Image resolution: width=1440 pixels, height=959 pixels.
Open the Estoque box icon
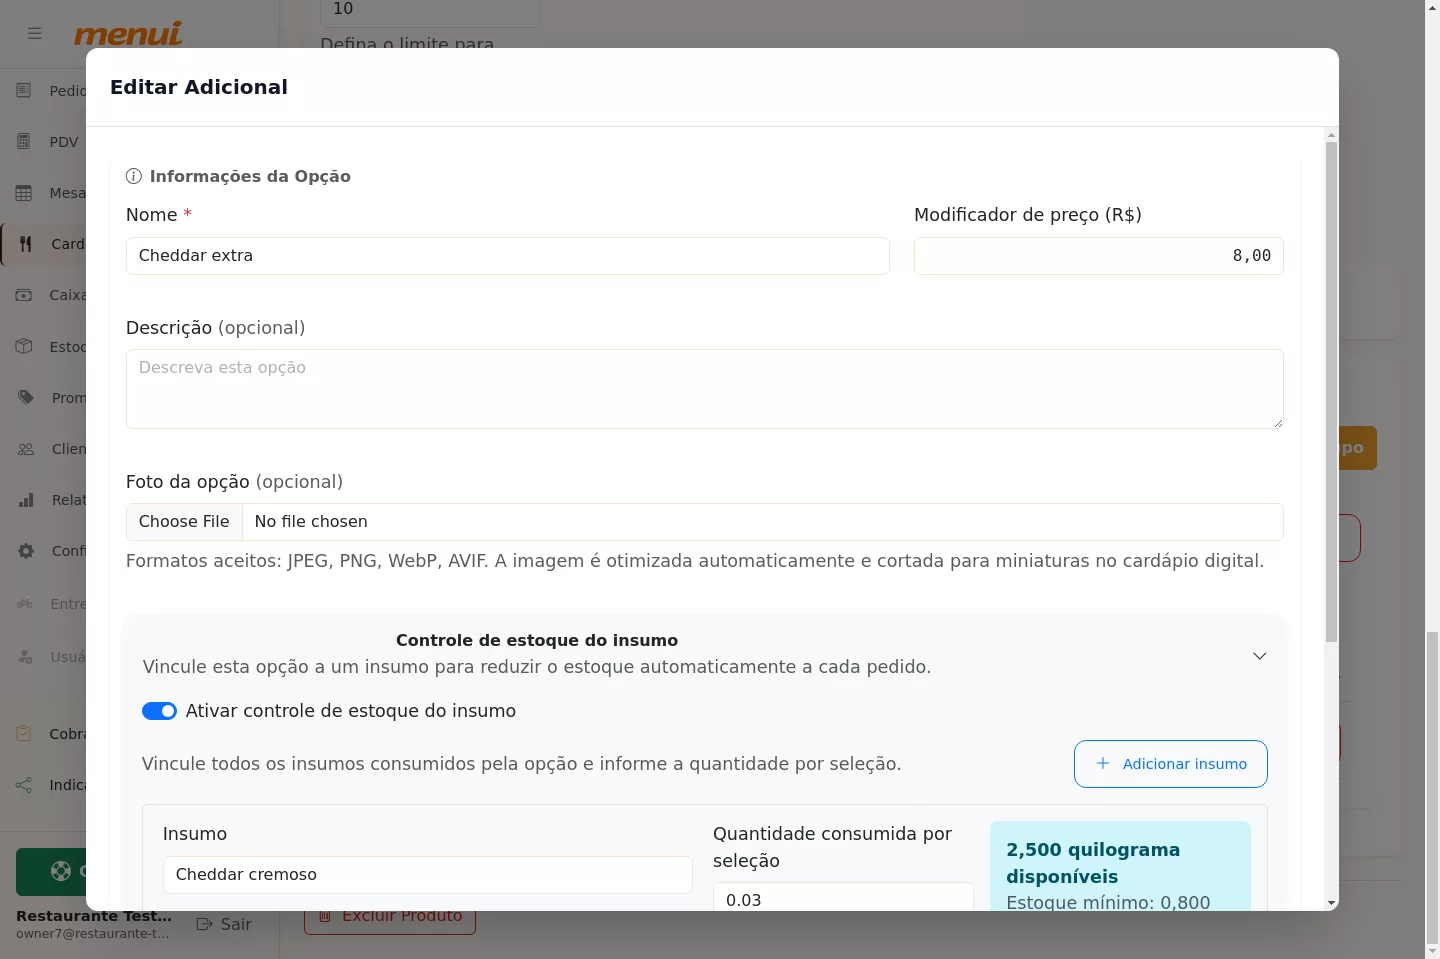(x=24, y=346)
